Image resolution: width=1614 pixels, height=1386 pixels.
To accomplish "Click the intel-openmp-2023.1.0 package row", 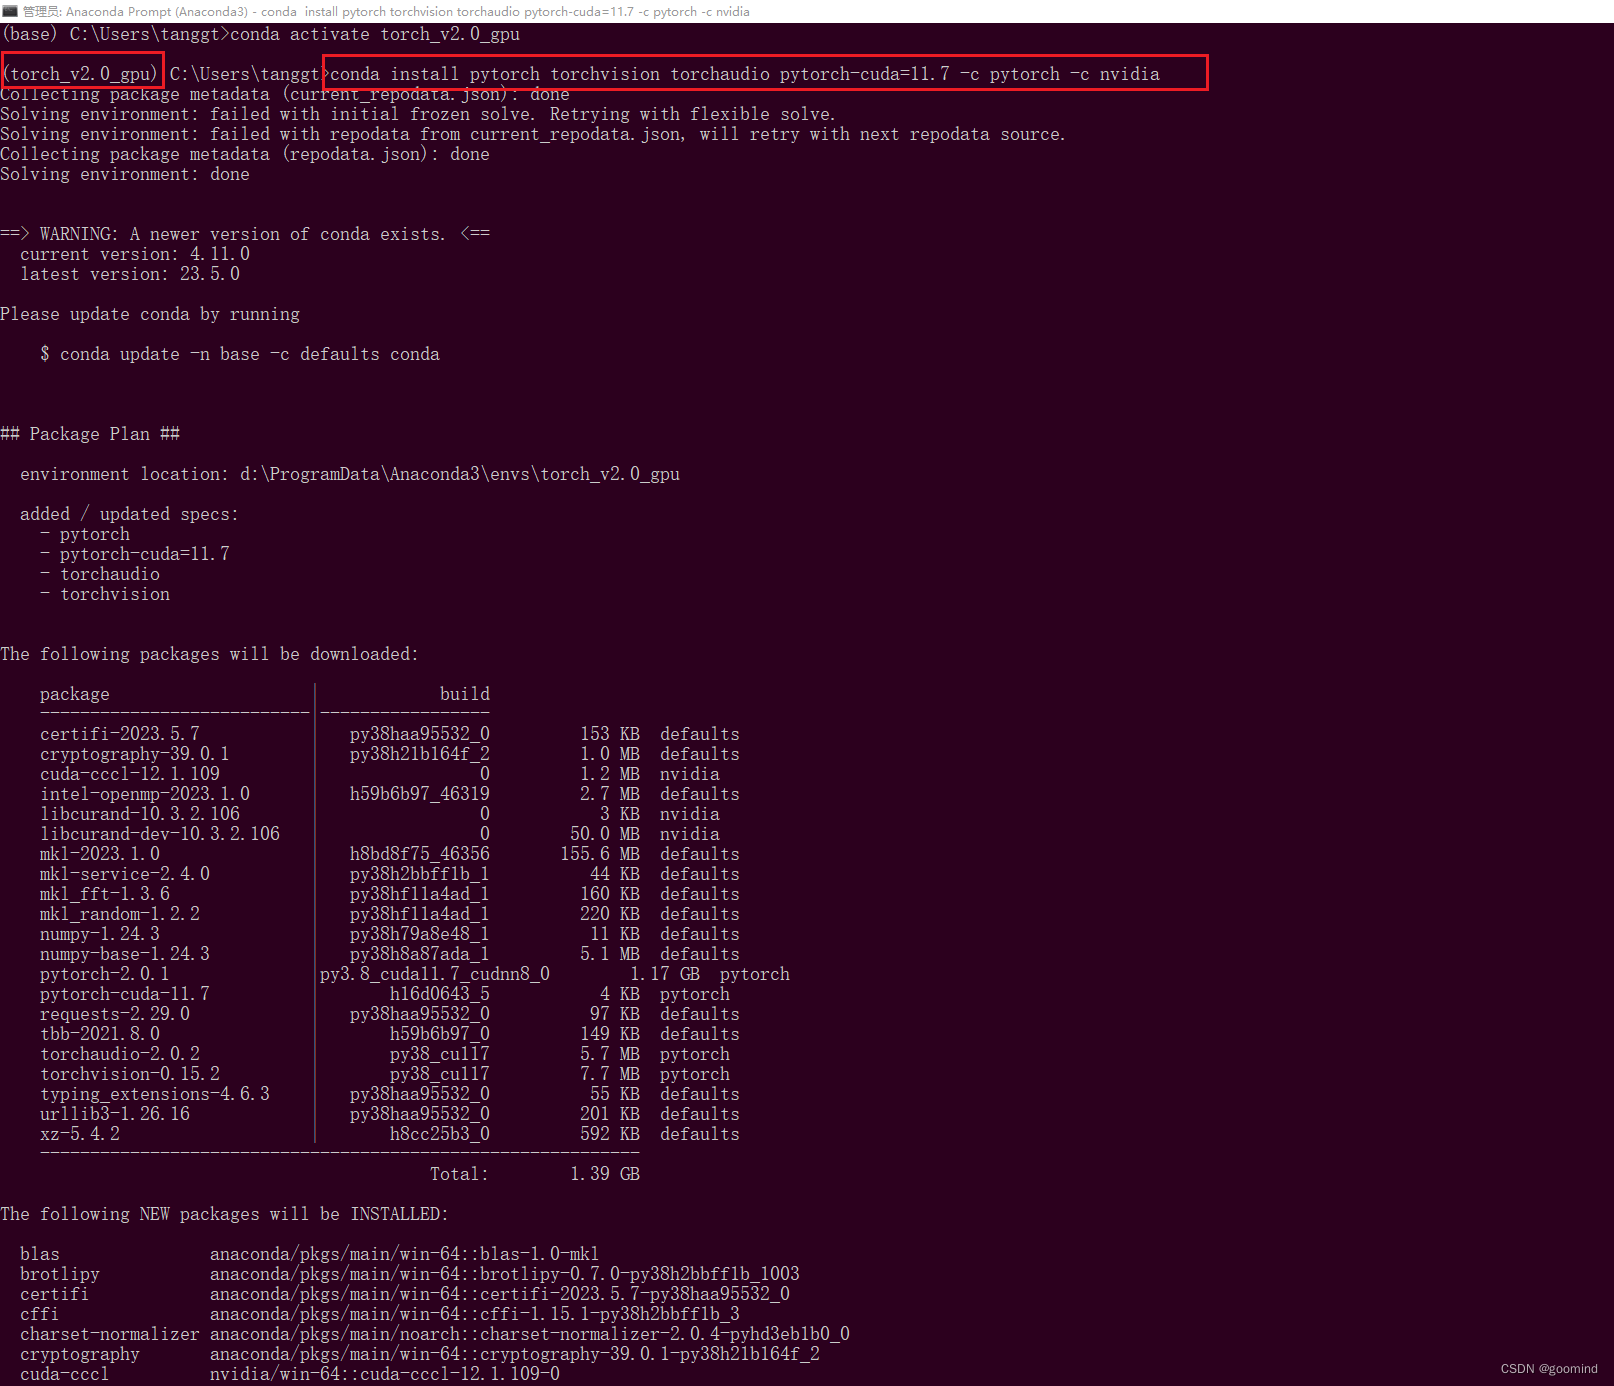I will click(390, 794).
